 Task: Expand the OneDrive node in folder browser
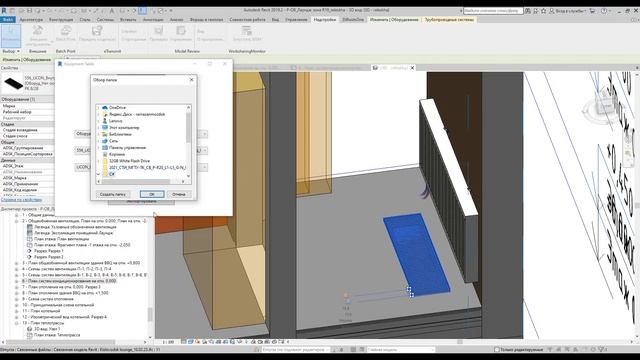click(98, 107)
